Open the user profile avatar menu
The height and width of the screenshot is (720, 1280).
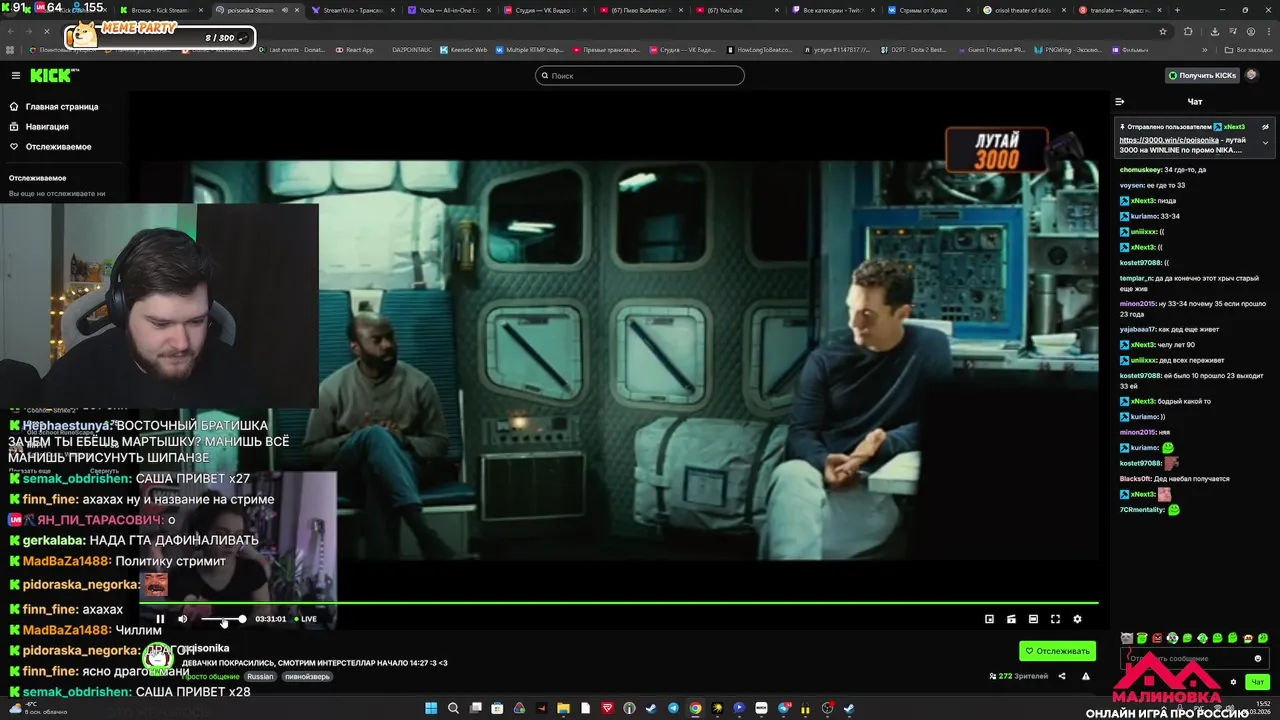click(1252, 75)
